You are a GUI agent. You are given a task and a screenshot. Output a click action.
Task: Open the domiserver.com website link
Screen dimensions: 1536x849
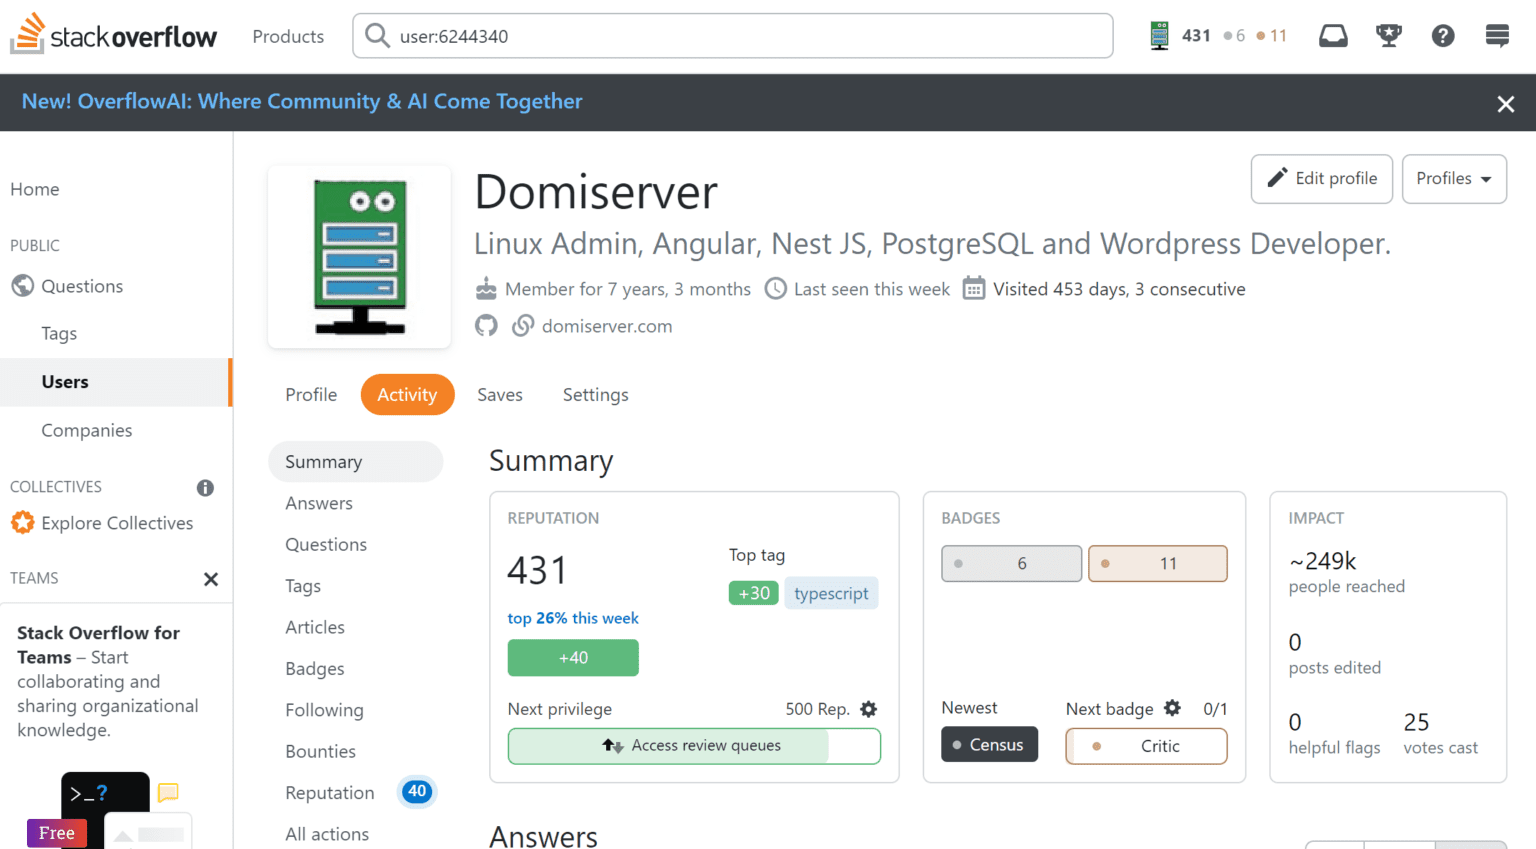point(606,326)
